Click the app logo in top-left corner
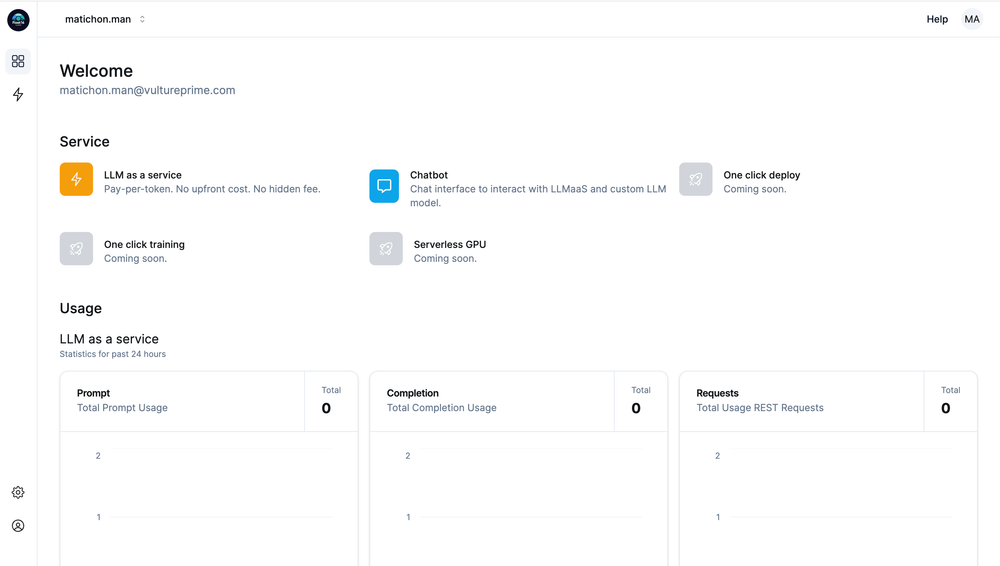1000x566 pixels. pos(18,20)
